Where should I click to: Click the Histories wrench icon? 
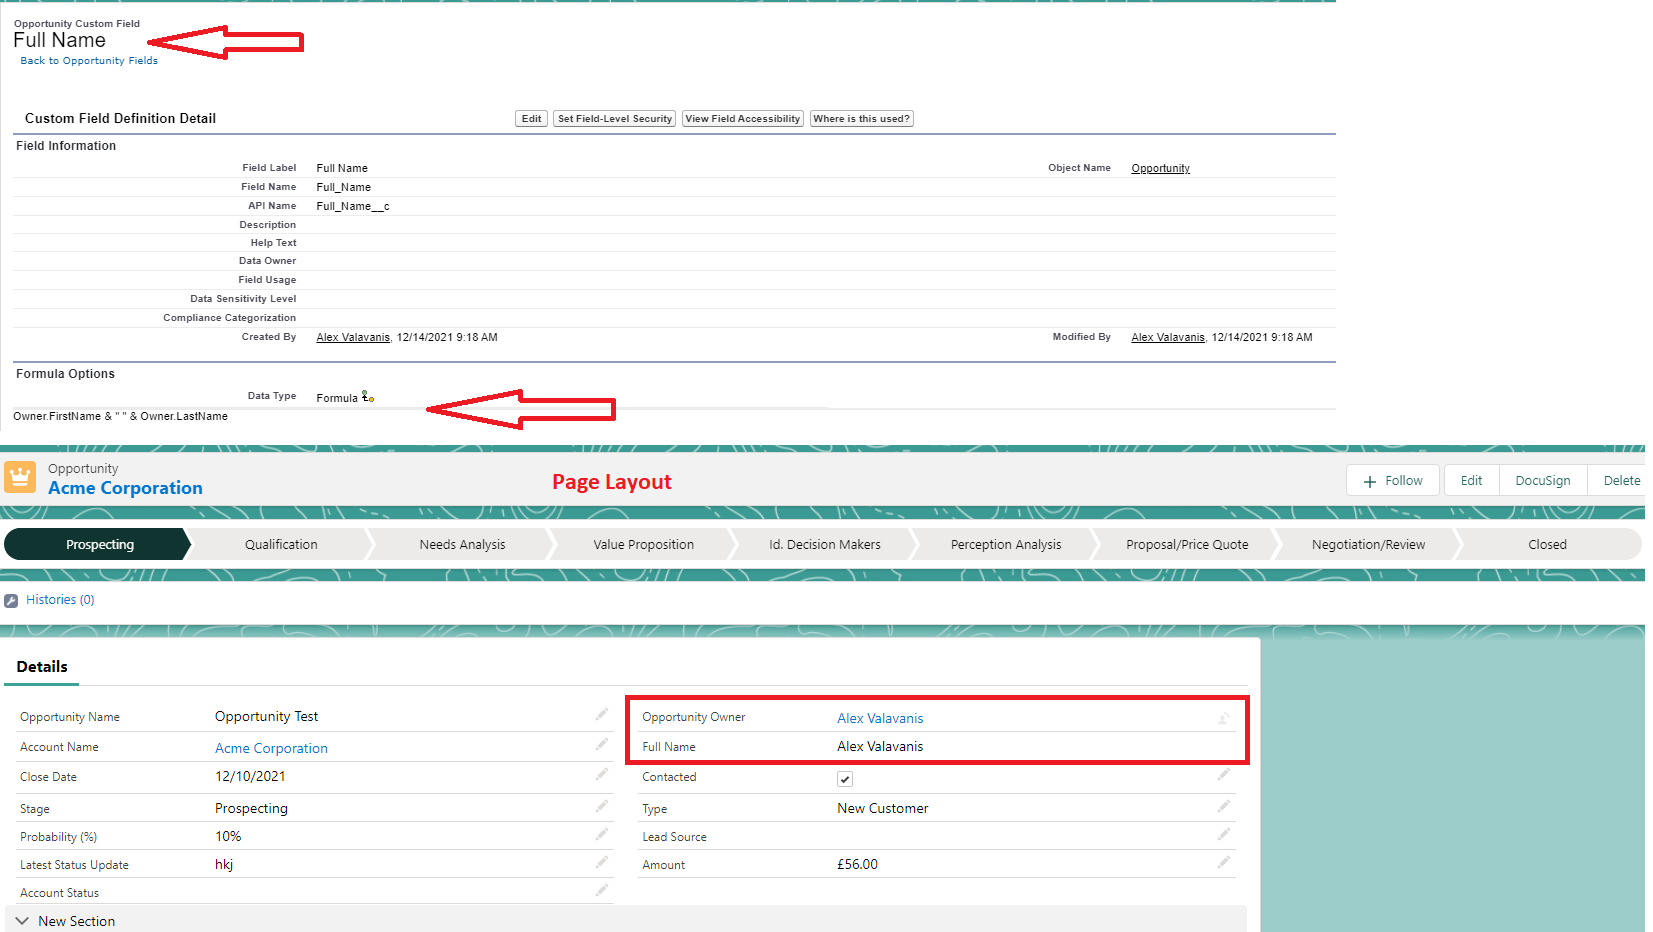[11, 601]
